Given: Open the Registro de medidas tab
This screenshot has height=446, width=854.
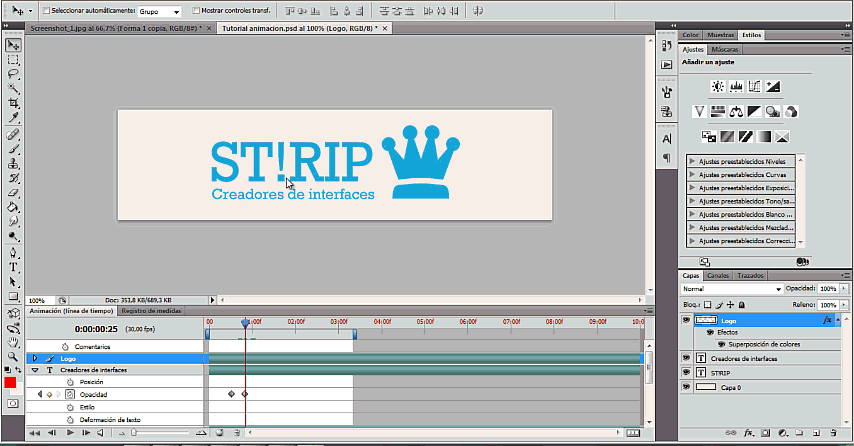Looking at the screenshot, I should coord(151,311).
